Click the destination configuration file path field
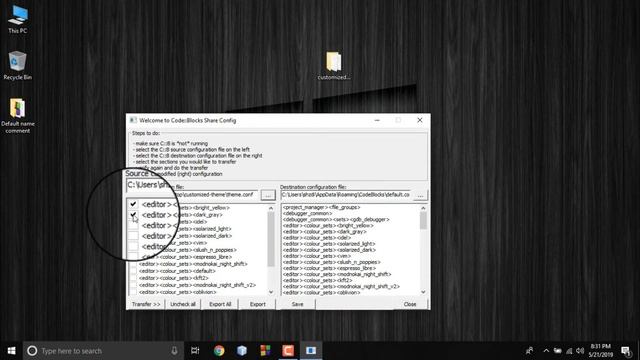The image size is (640, 360). click(346, 195)
